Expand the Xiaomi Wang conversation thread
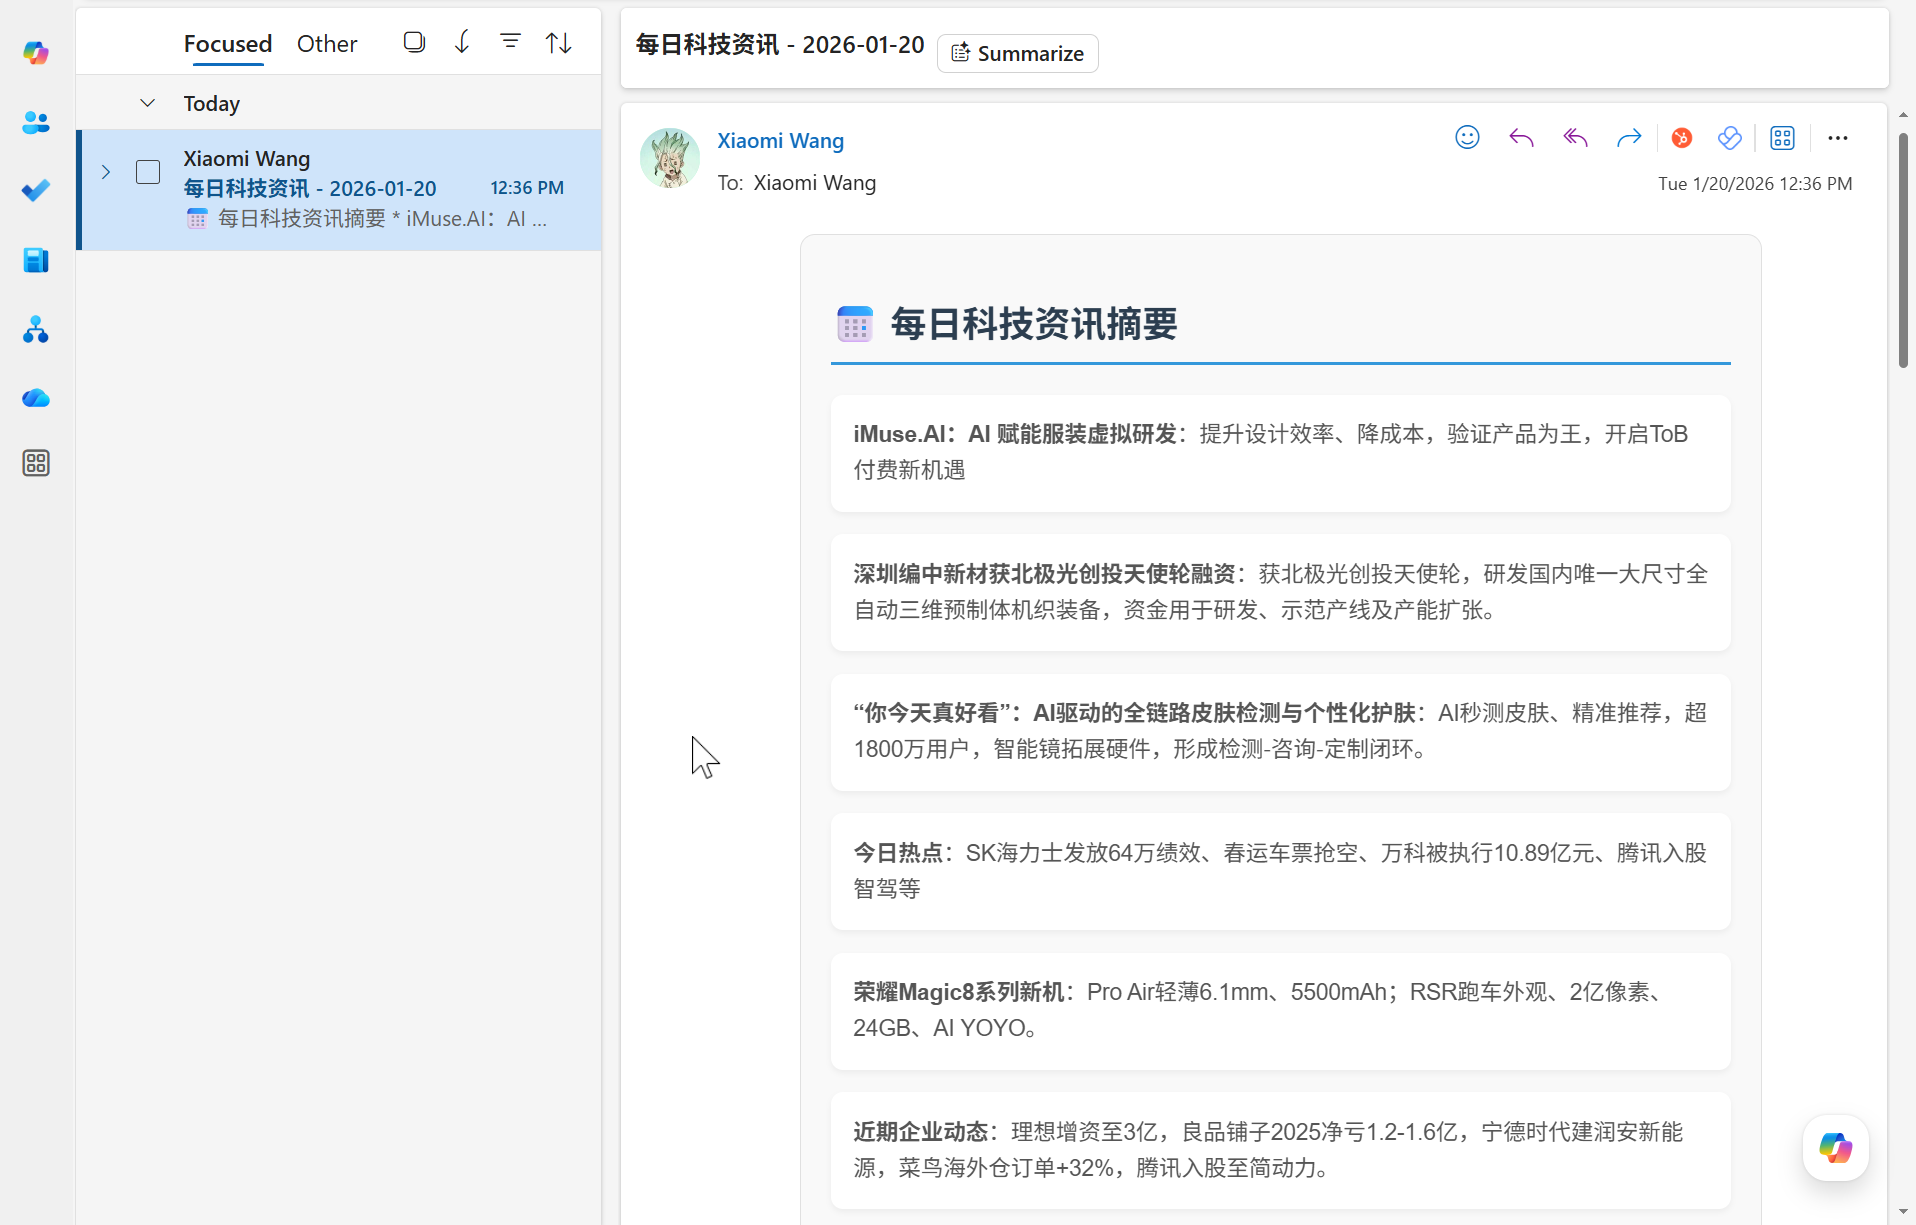The width and height of the screenshot is (1916, 1225). click(x=106, y=172)
